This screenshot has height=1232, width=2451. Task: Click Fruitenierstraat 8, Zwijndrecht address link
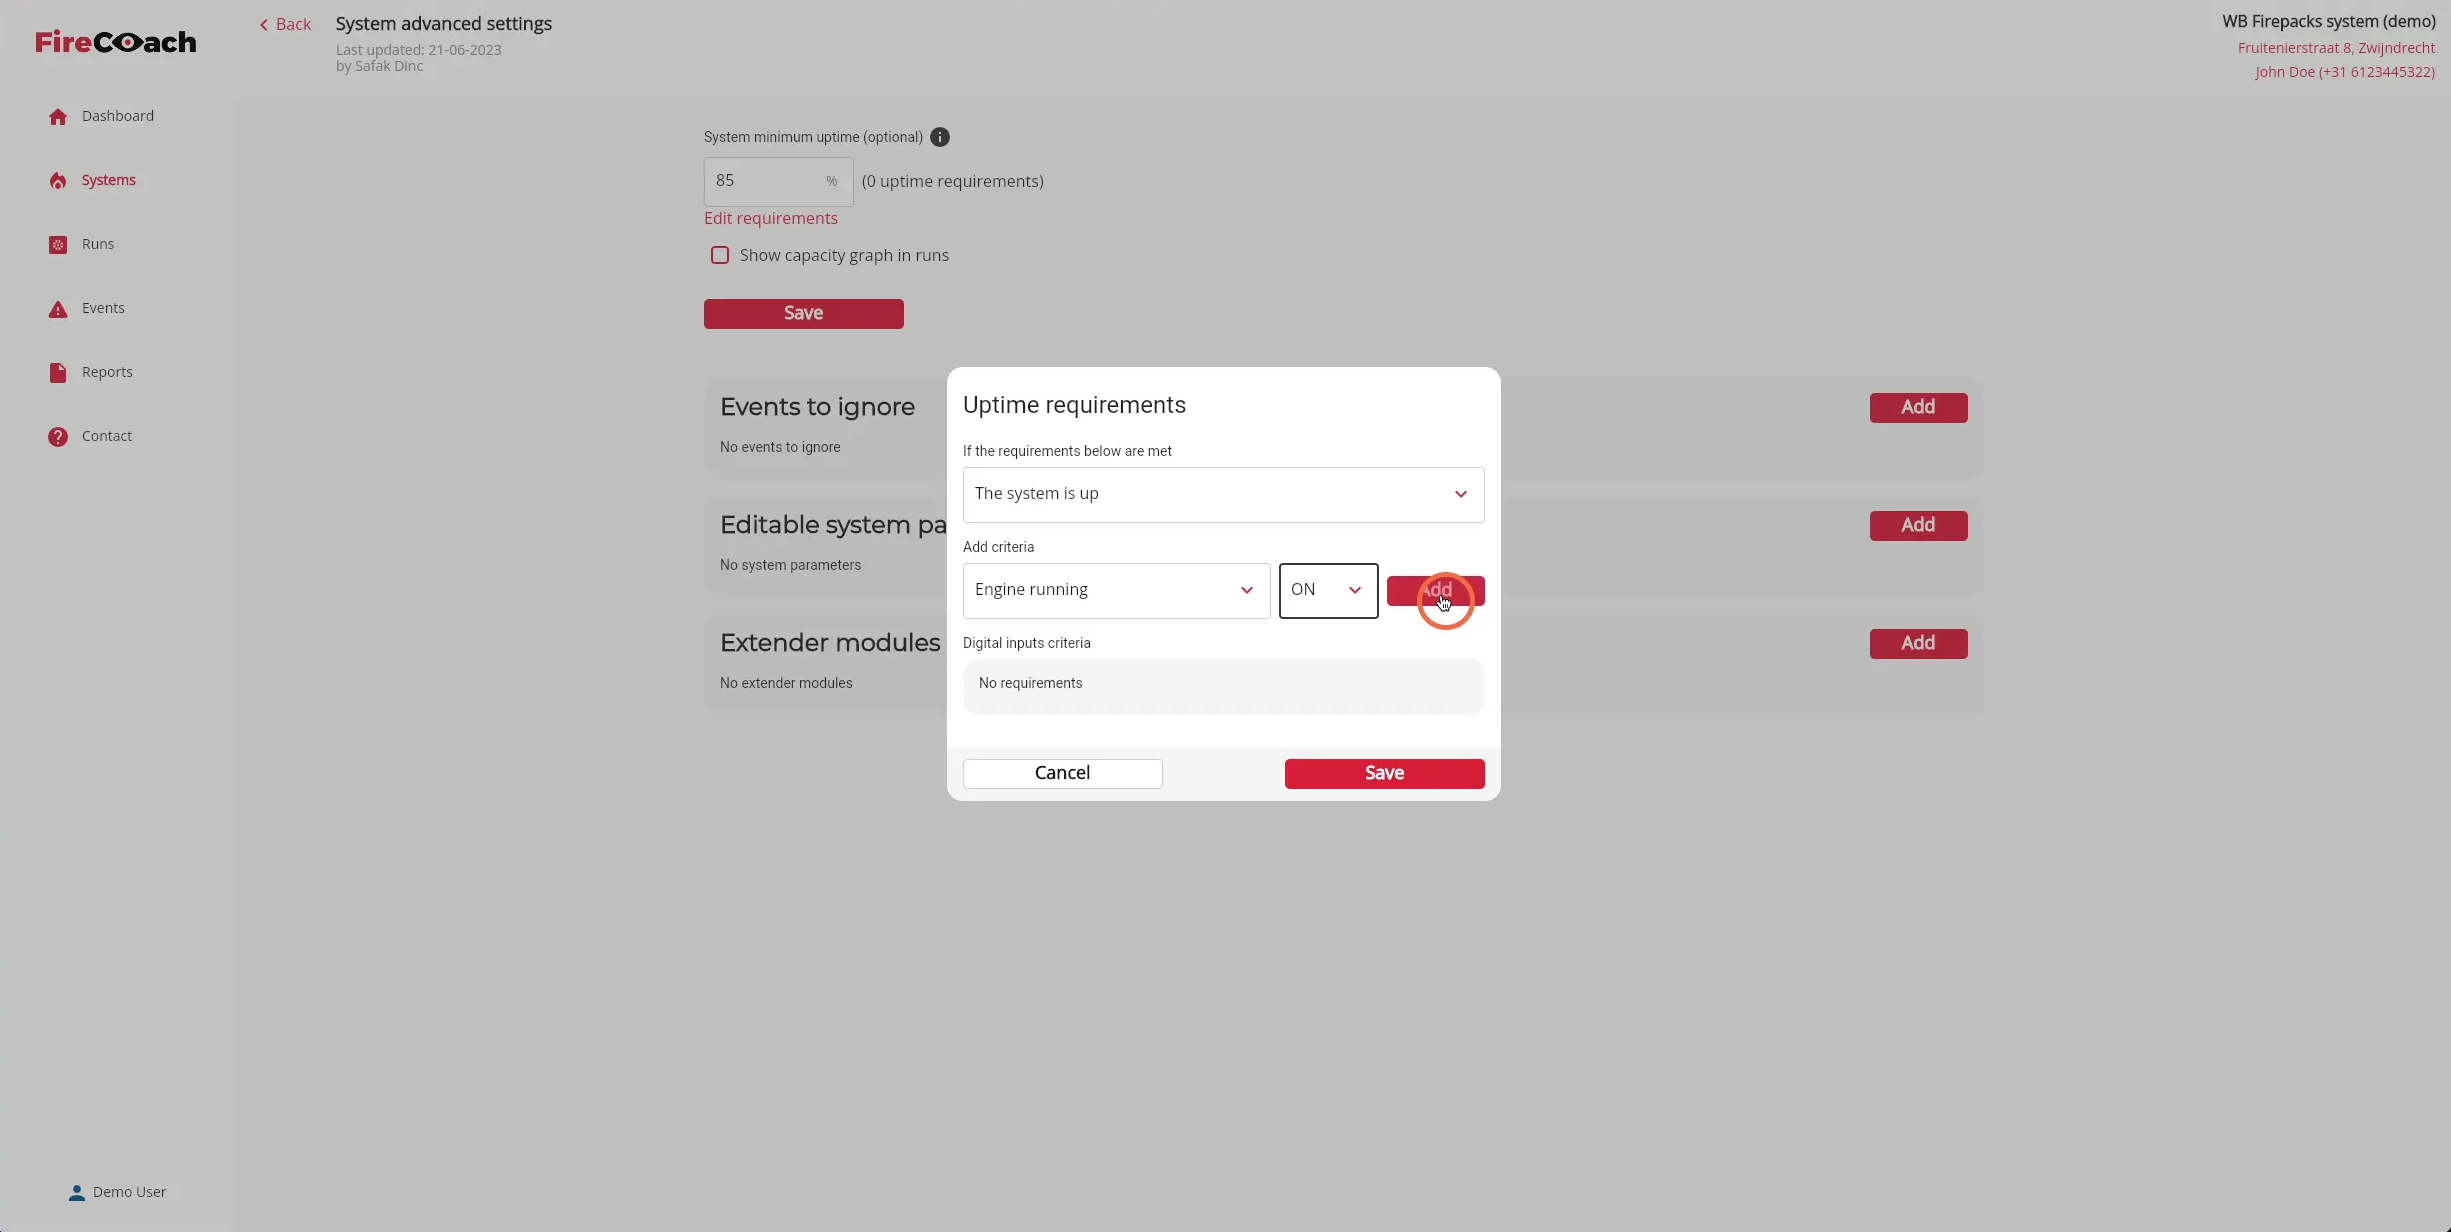[x=2336, y=48]
